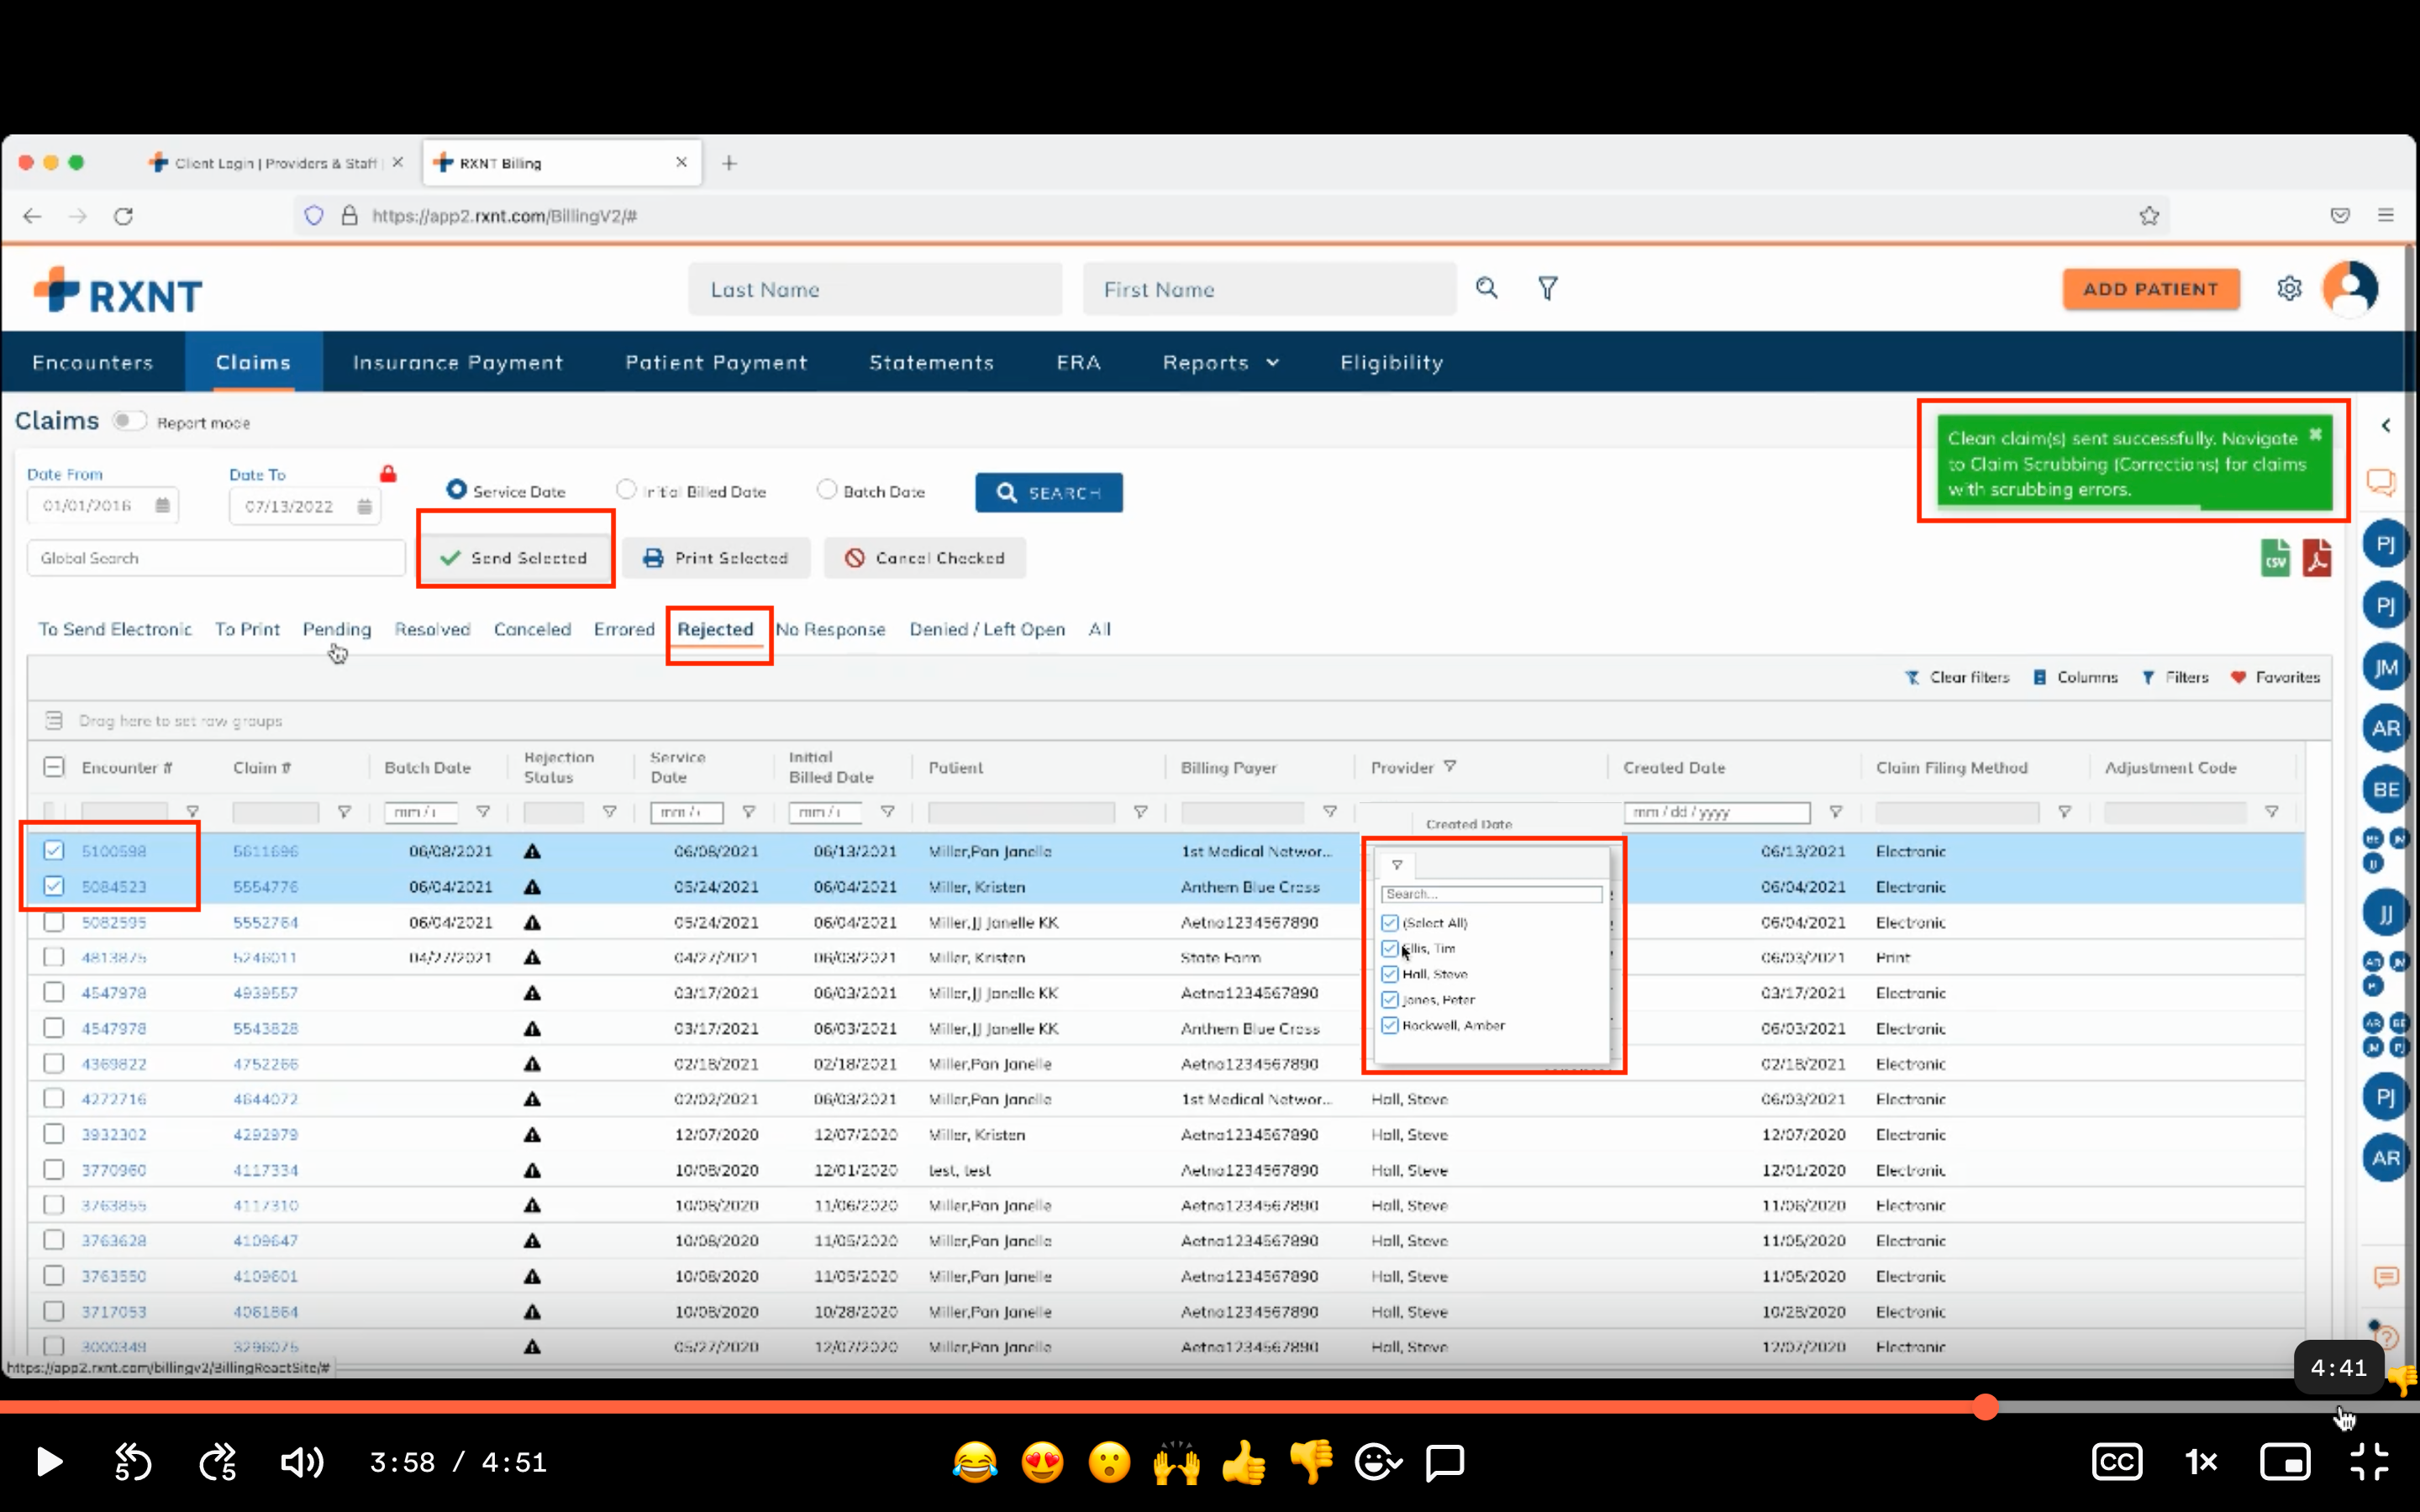Click the ADD PATIENT button
This screenshot has height=1512, width=2420.
(x=2151, y=289)
